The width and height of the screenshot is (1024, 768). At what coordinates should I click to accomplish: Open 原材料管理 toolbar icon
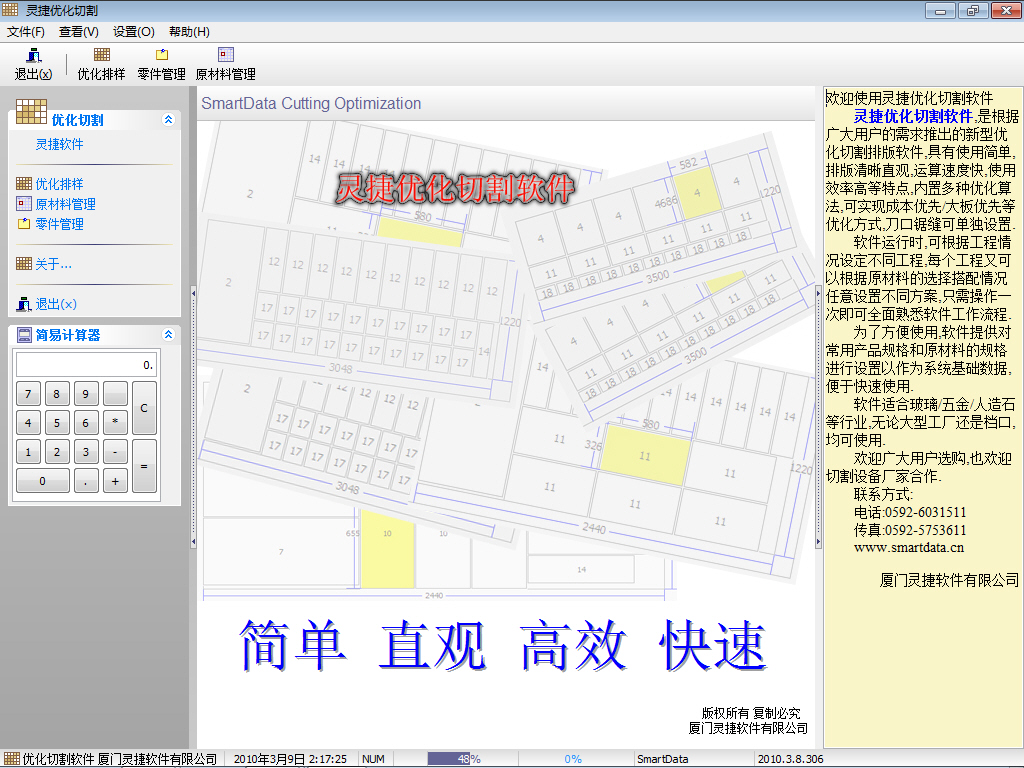click(x=225, y=55)
